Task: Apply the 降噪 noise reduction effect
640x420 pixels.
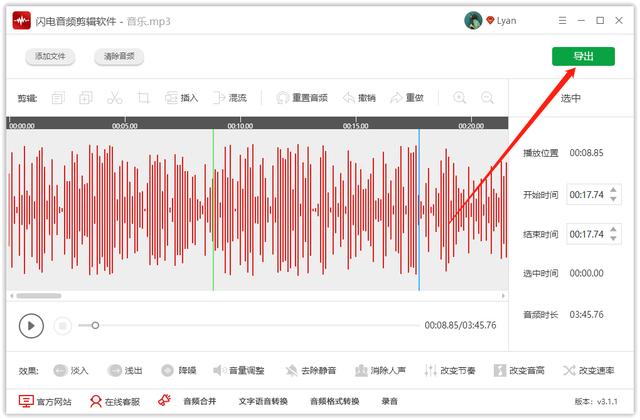Action: (x=179, y=371)
